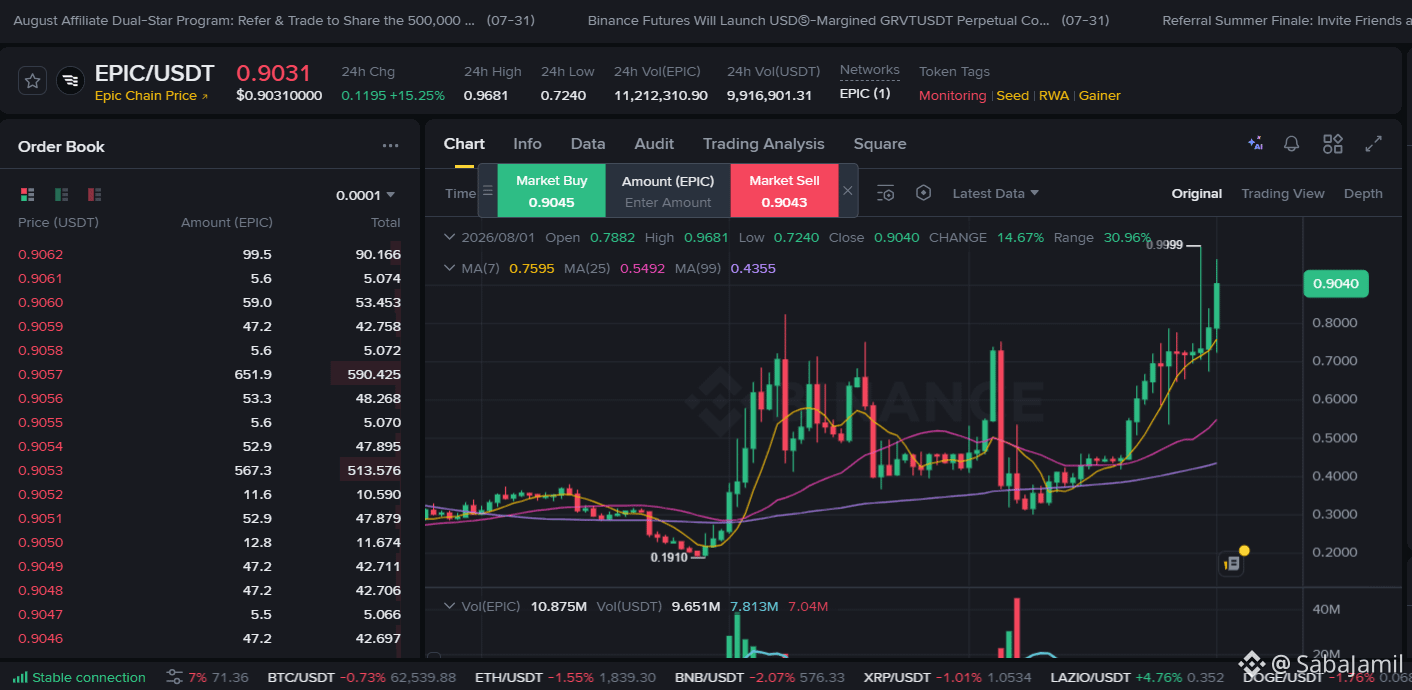Image resolution: width=1412 pixels, height=690 pixels.
Task: Select the Depth chart mode
Action: coord(1363,193)
